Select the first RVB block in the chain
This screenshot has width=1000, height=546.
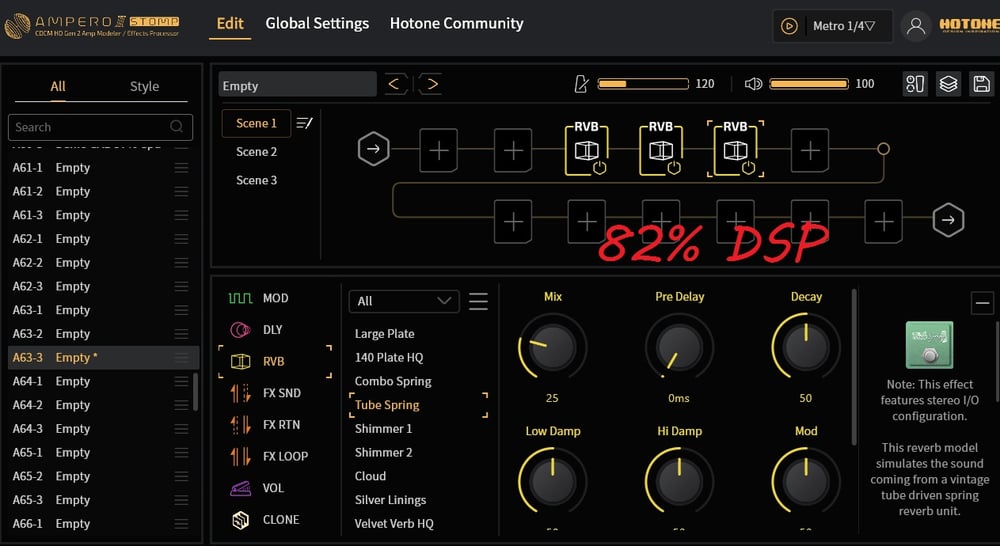(x=586, y=148)
